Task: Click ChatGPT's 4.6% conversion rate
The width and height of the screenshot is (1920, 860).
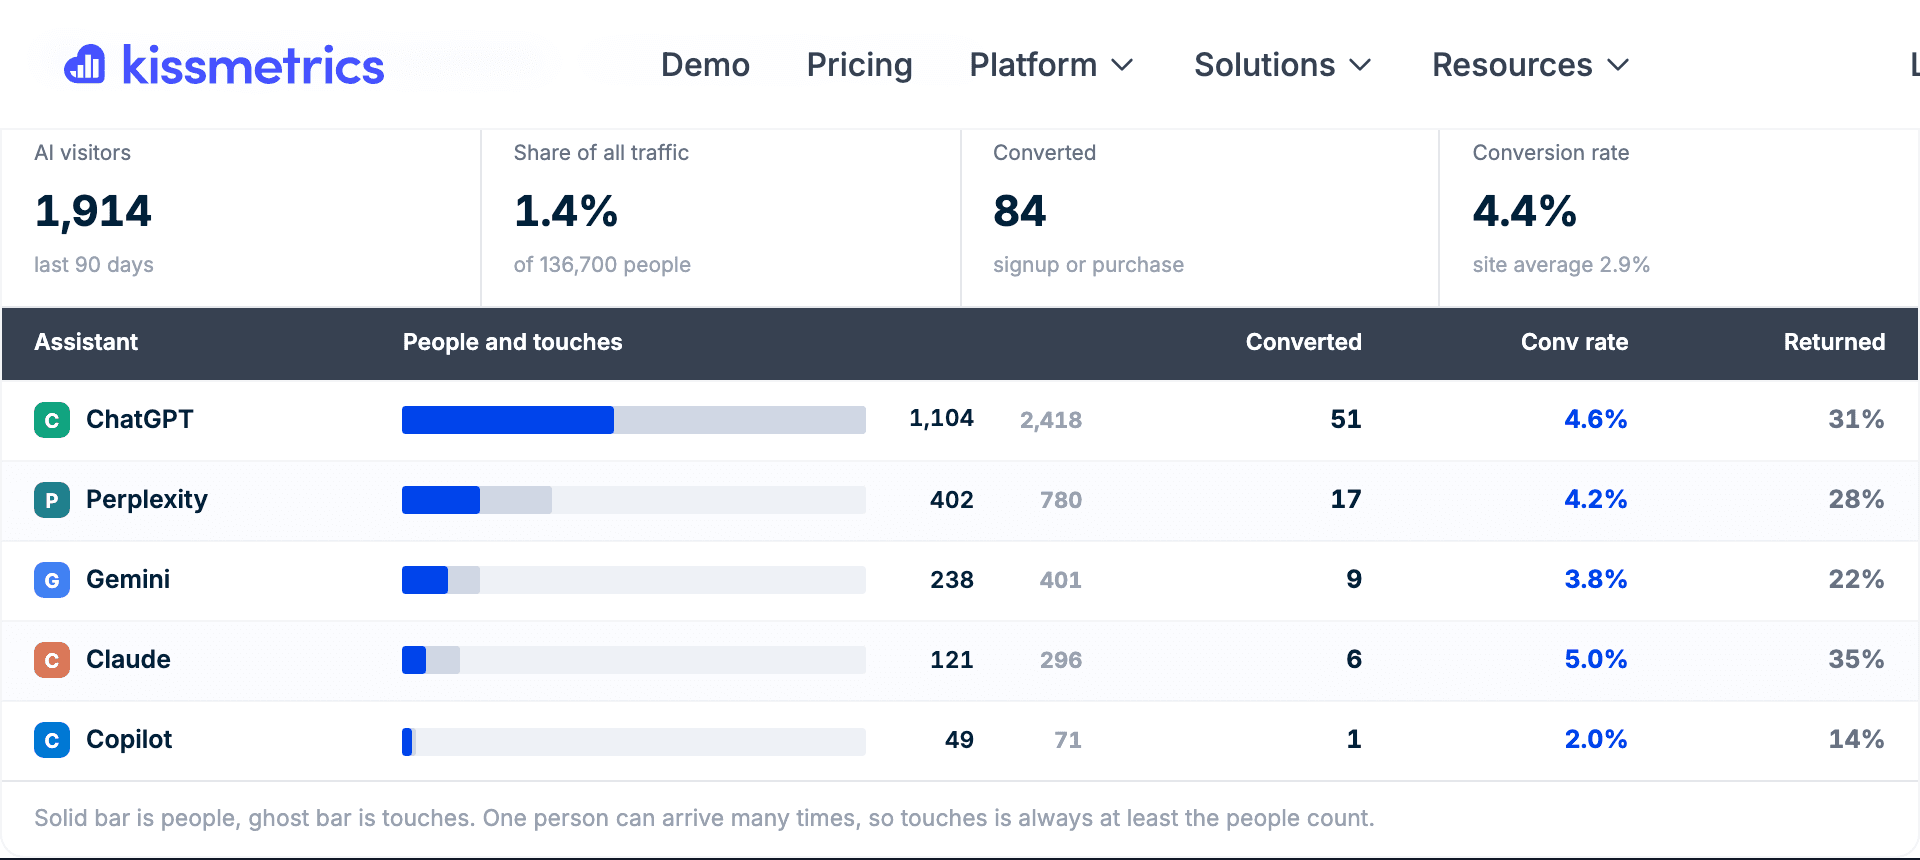Action: tap(1596, 419)
